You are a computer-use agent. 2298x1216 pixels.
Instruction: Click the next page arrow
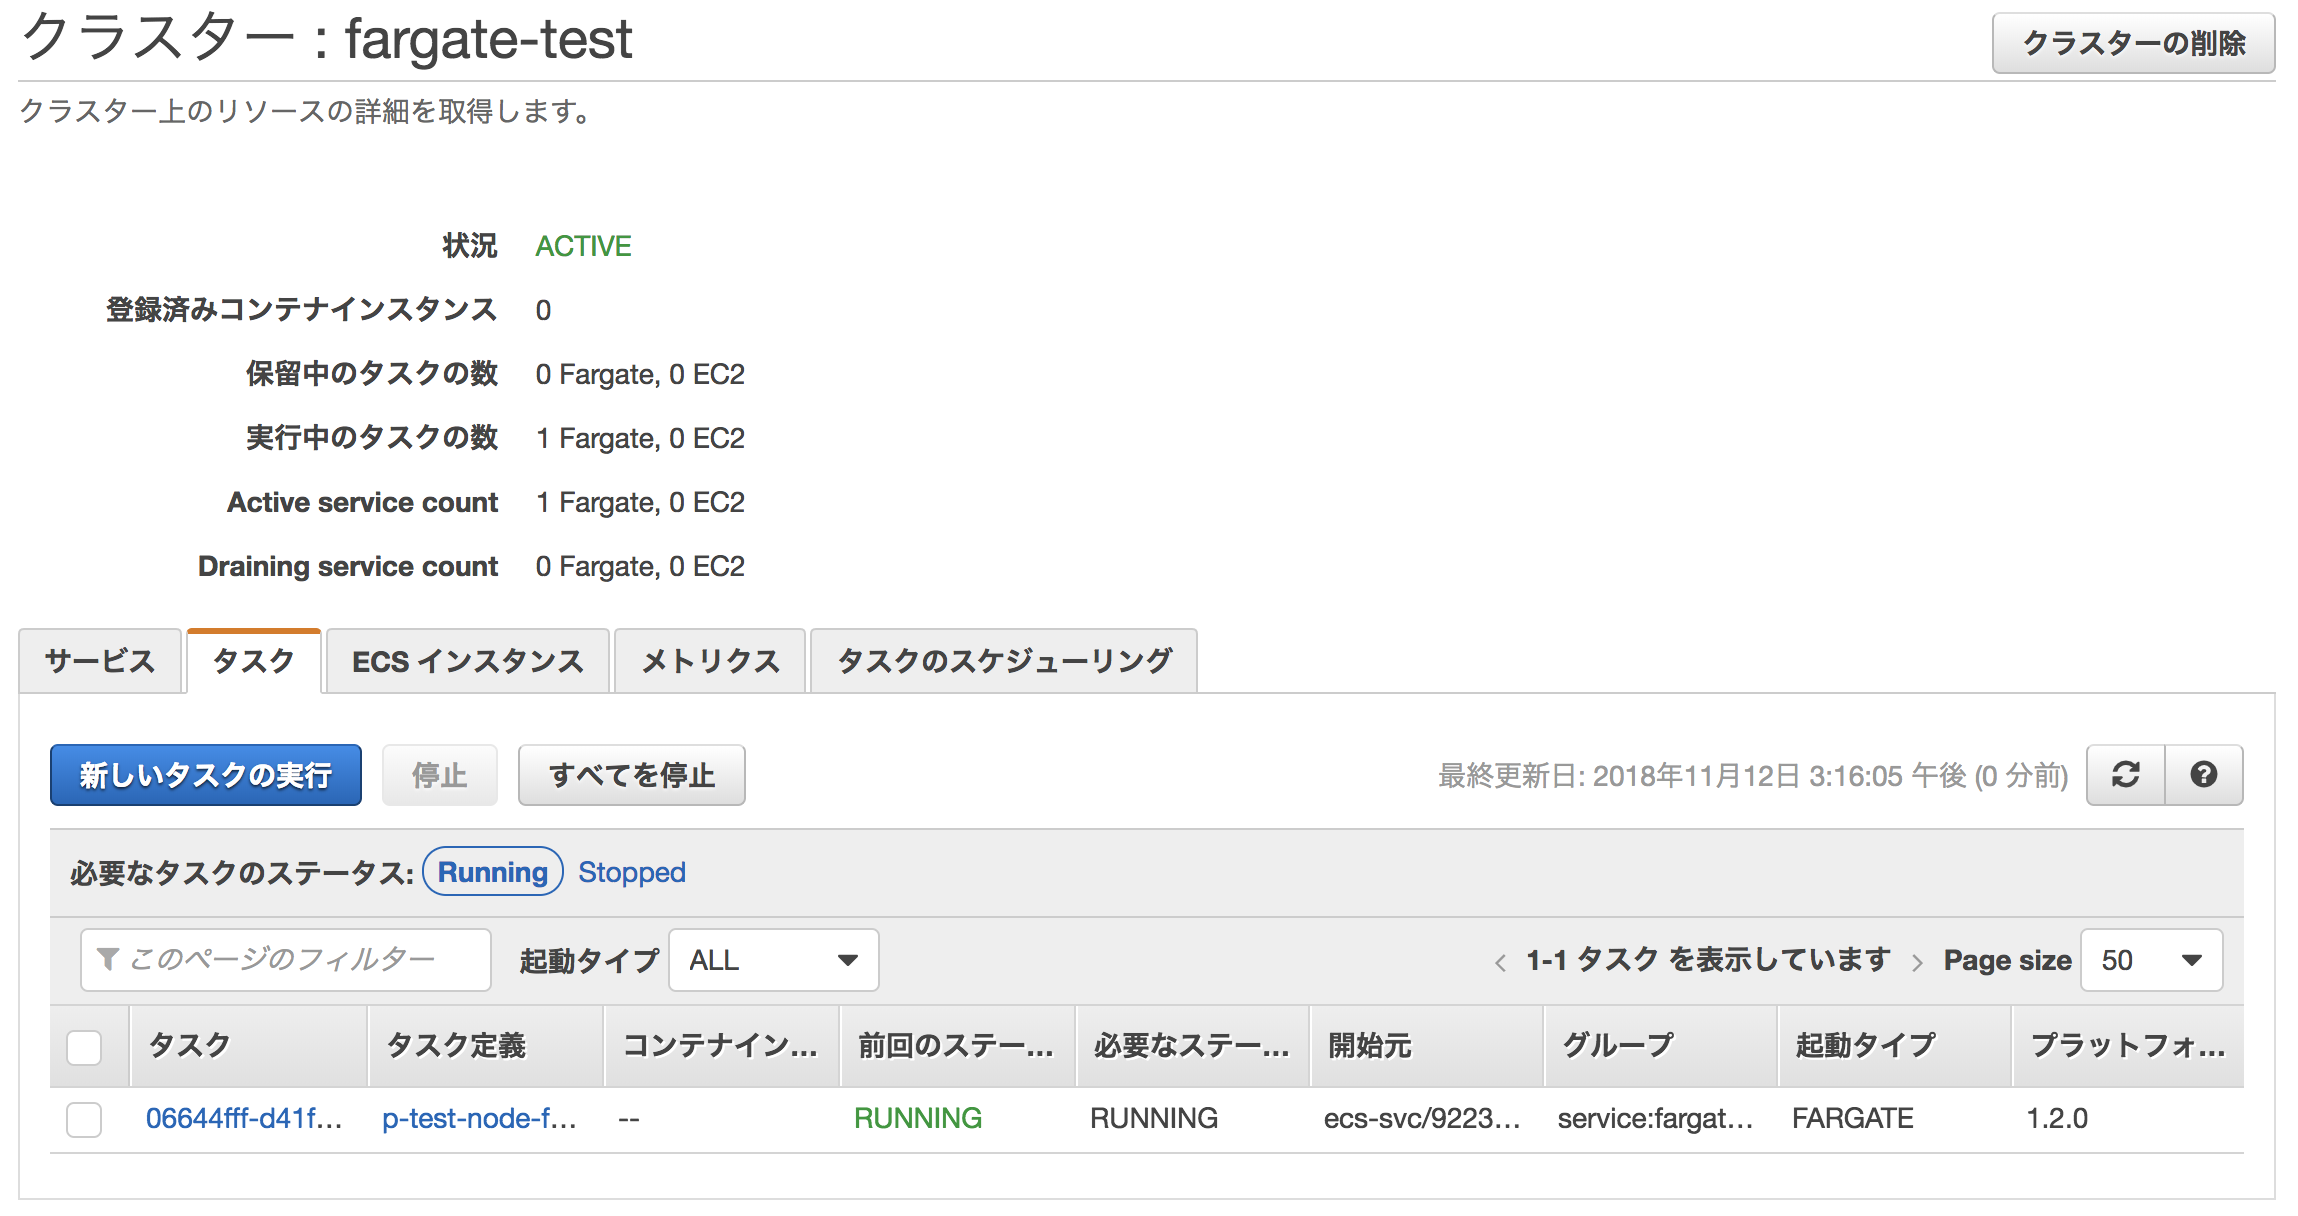pos(1917,962)
